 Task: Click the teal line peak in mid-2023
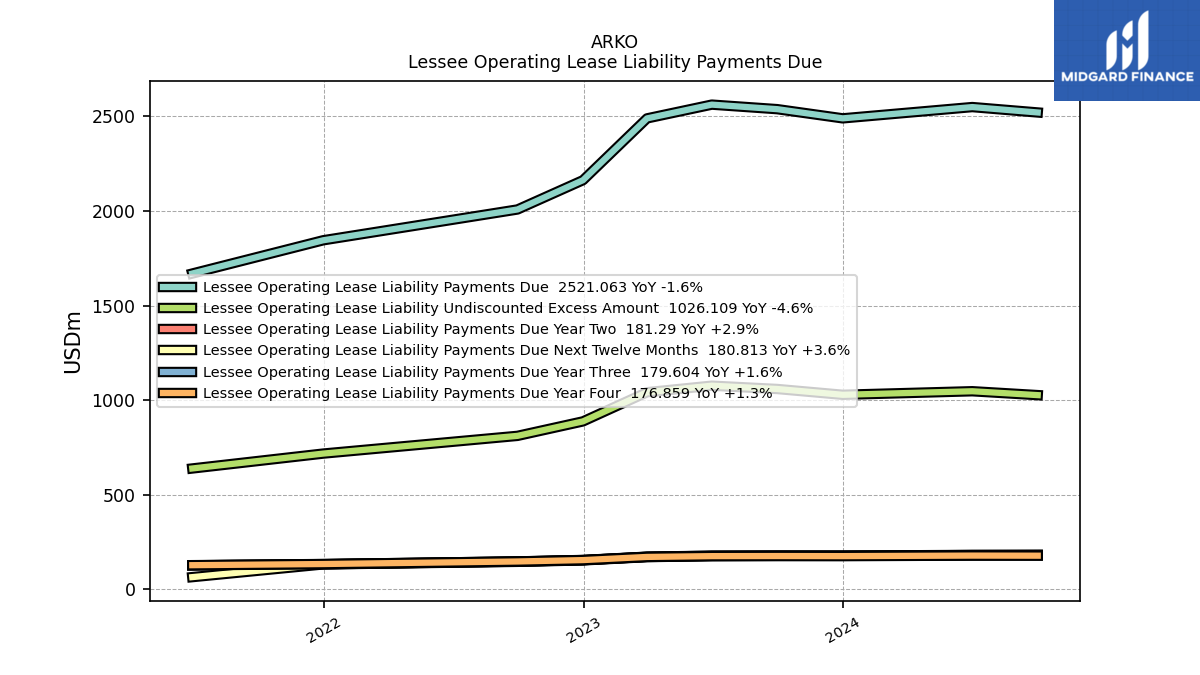click(x=712, y=104)
